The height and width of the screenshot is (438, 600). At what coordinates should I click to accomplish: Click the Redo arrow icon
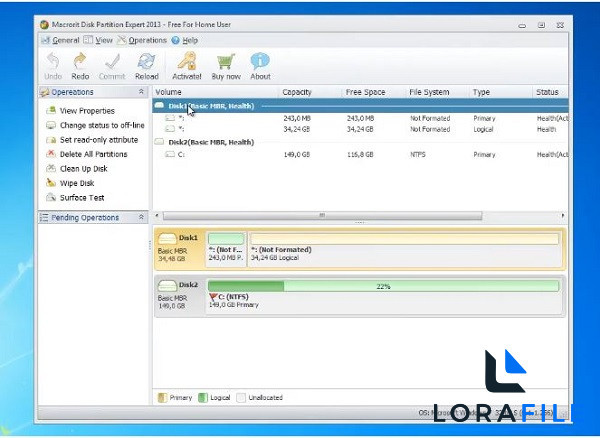click(x=80, y=61)
